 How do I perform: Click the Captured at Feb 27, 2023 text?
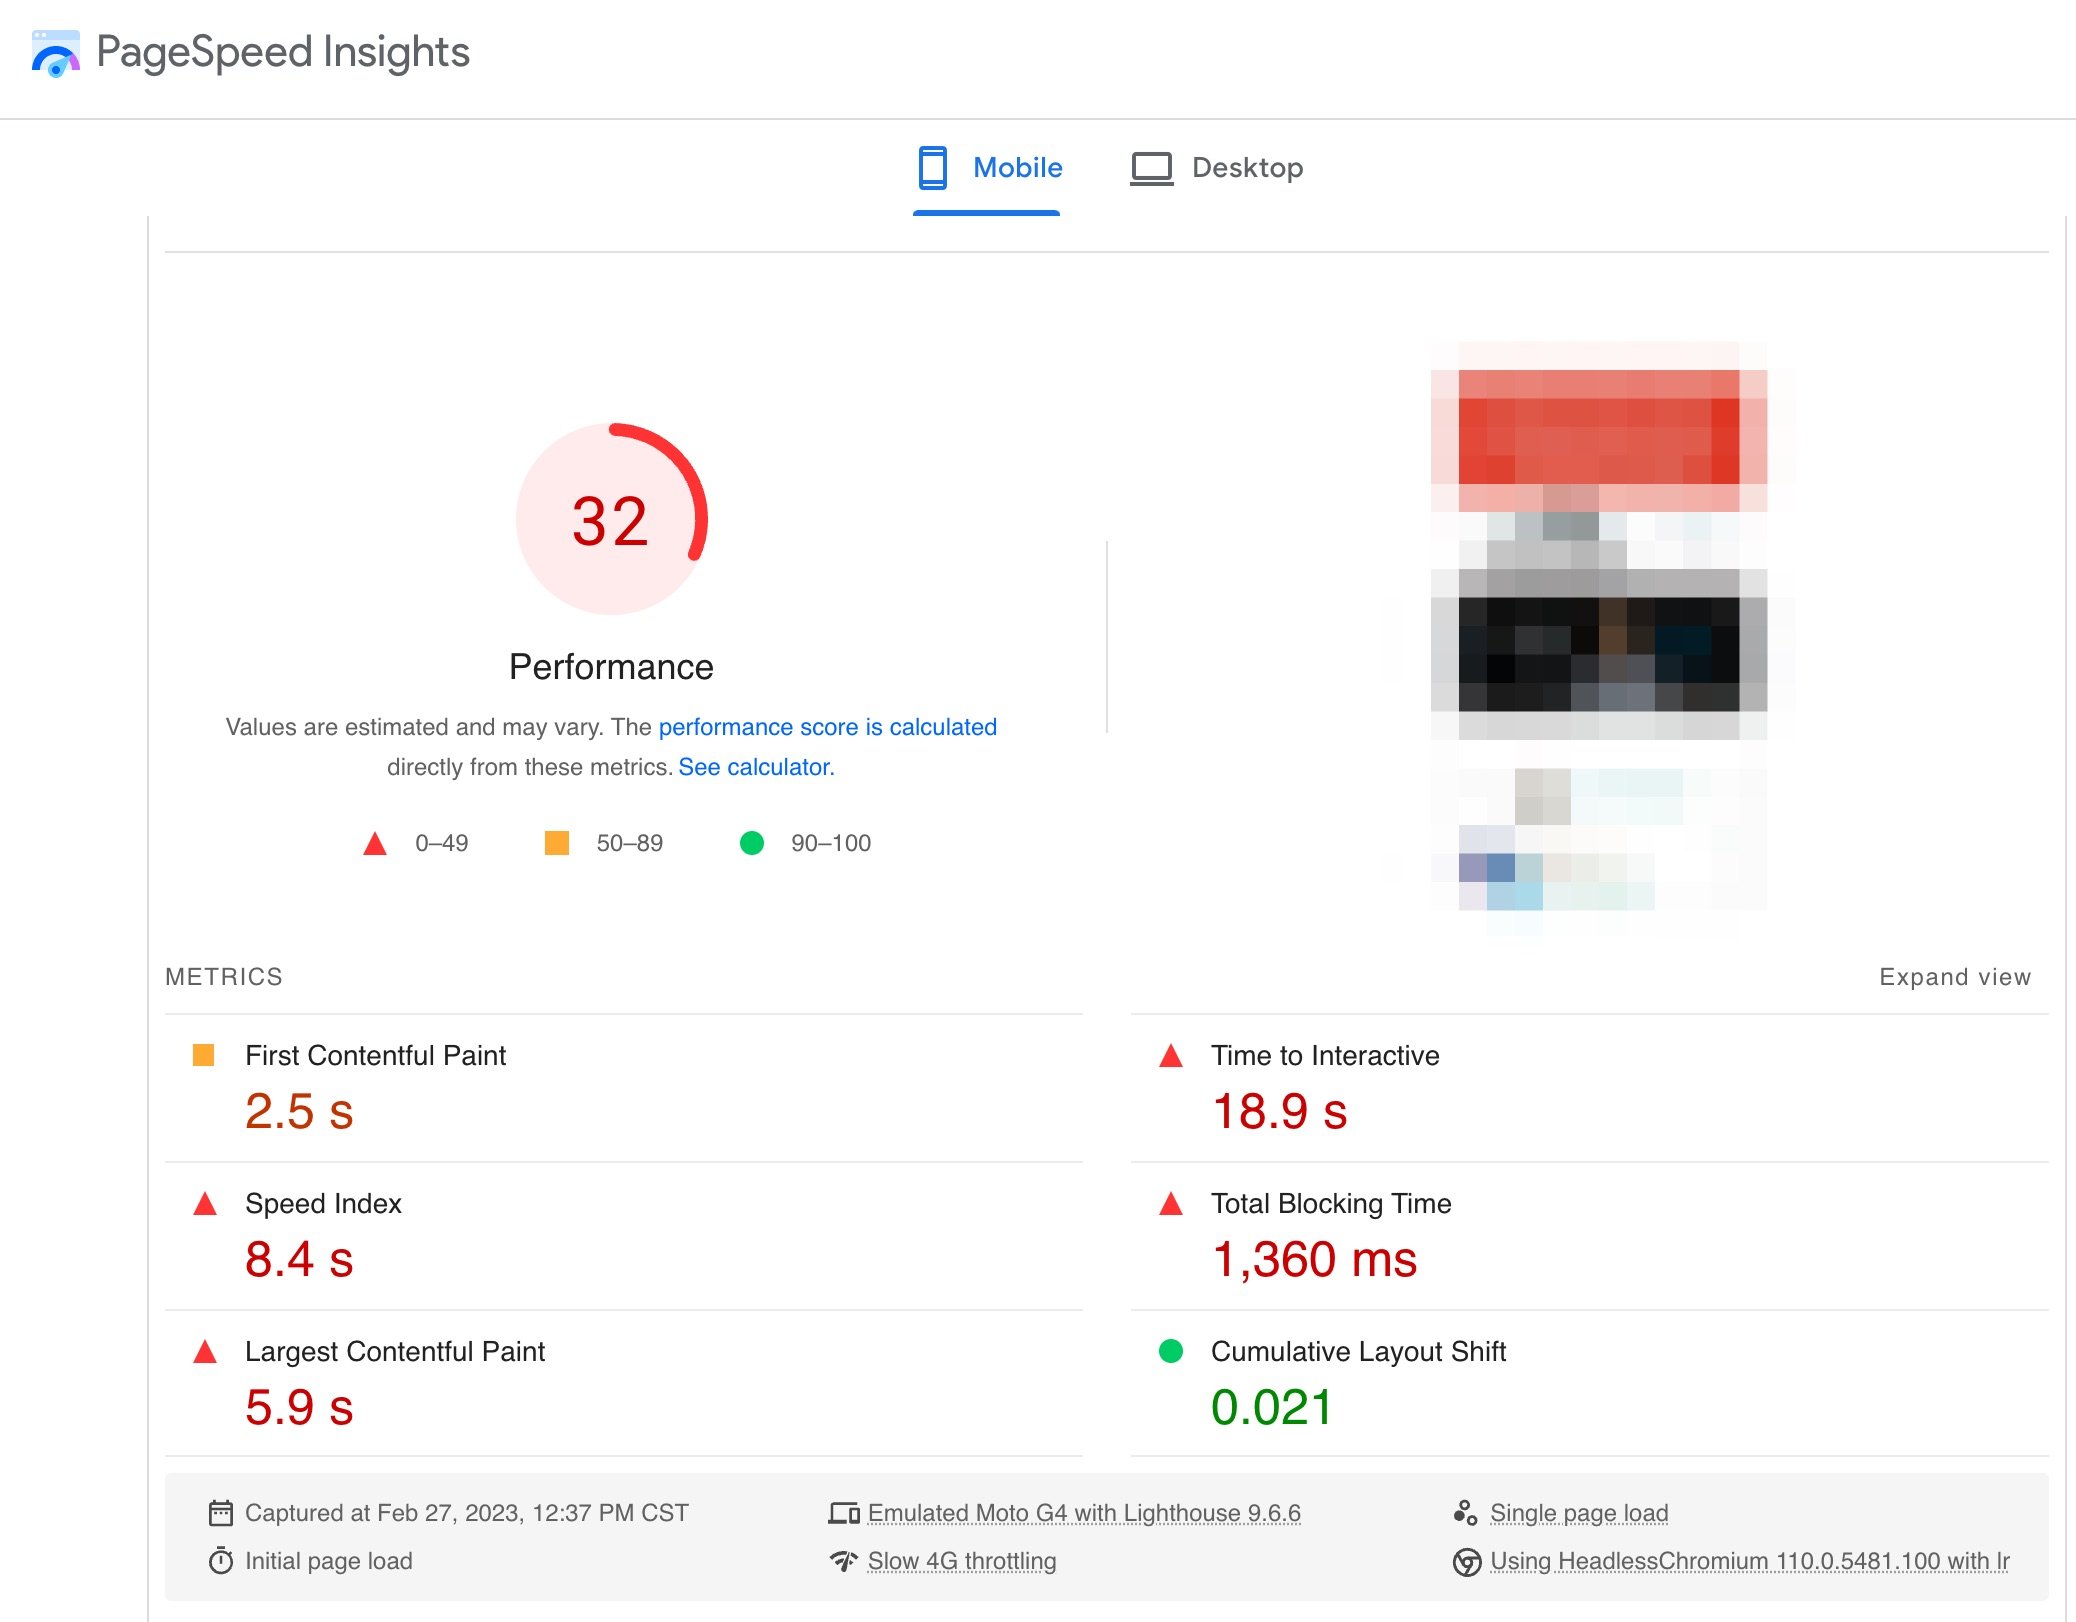click(x=467, y=1513)
